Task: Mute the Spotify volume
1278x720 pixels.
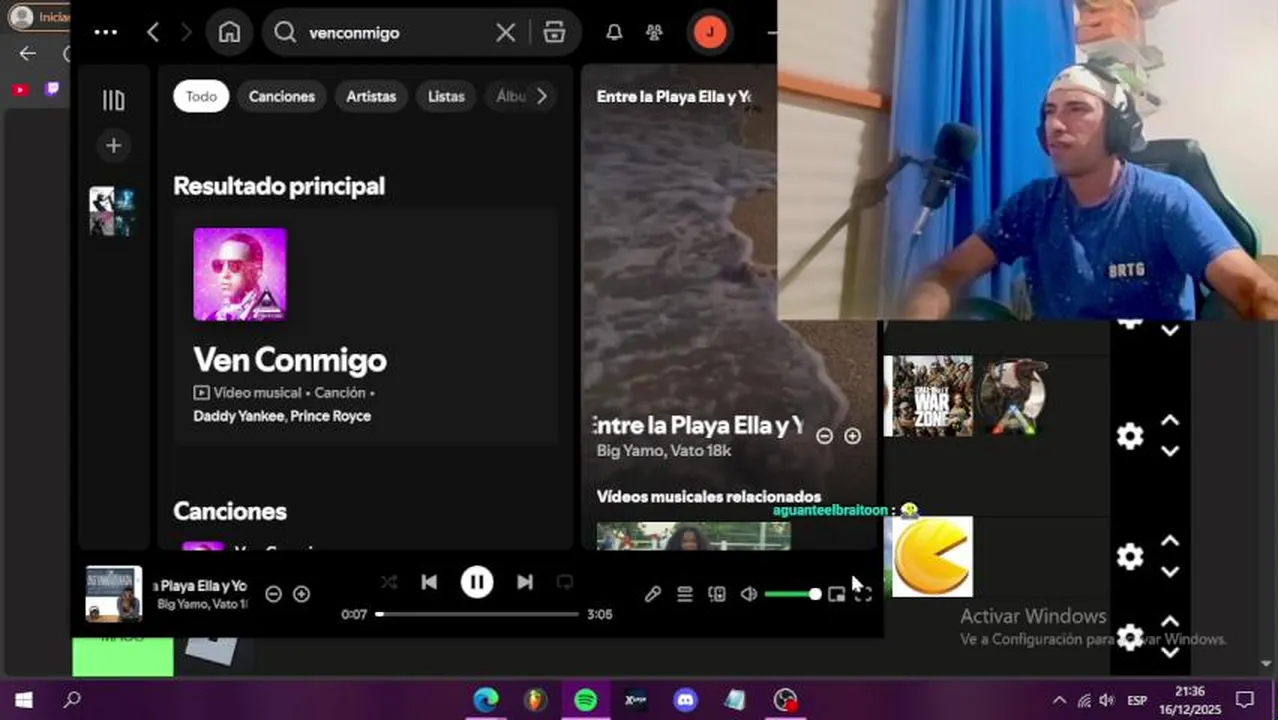Action: pos(748,594)
